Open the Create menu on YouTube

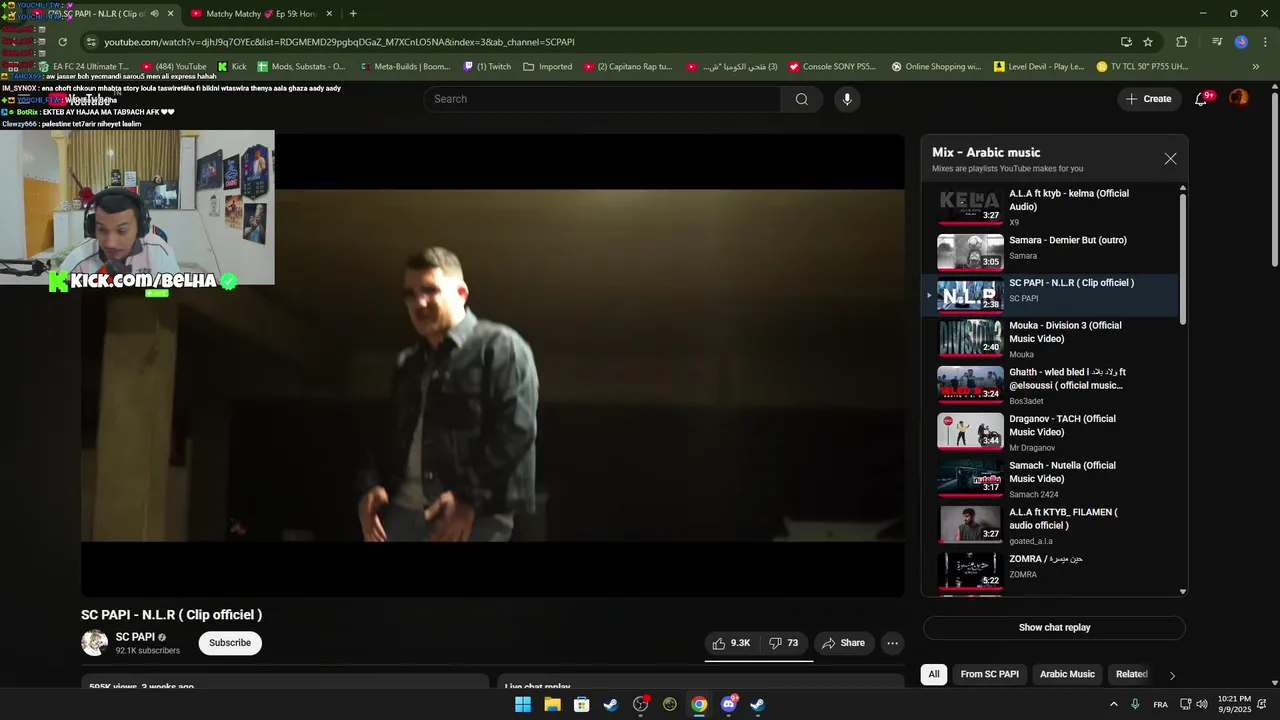(x=1148, y=99)
